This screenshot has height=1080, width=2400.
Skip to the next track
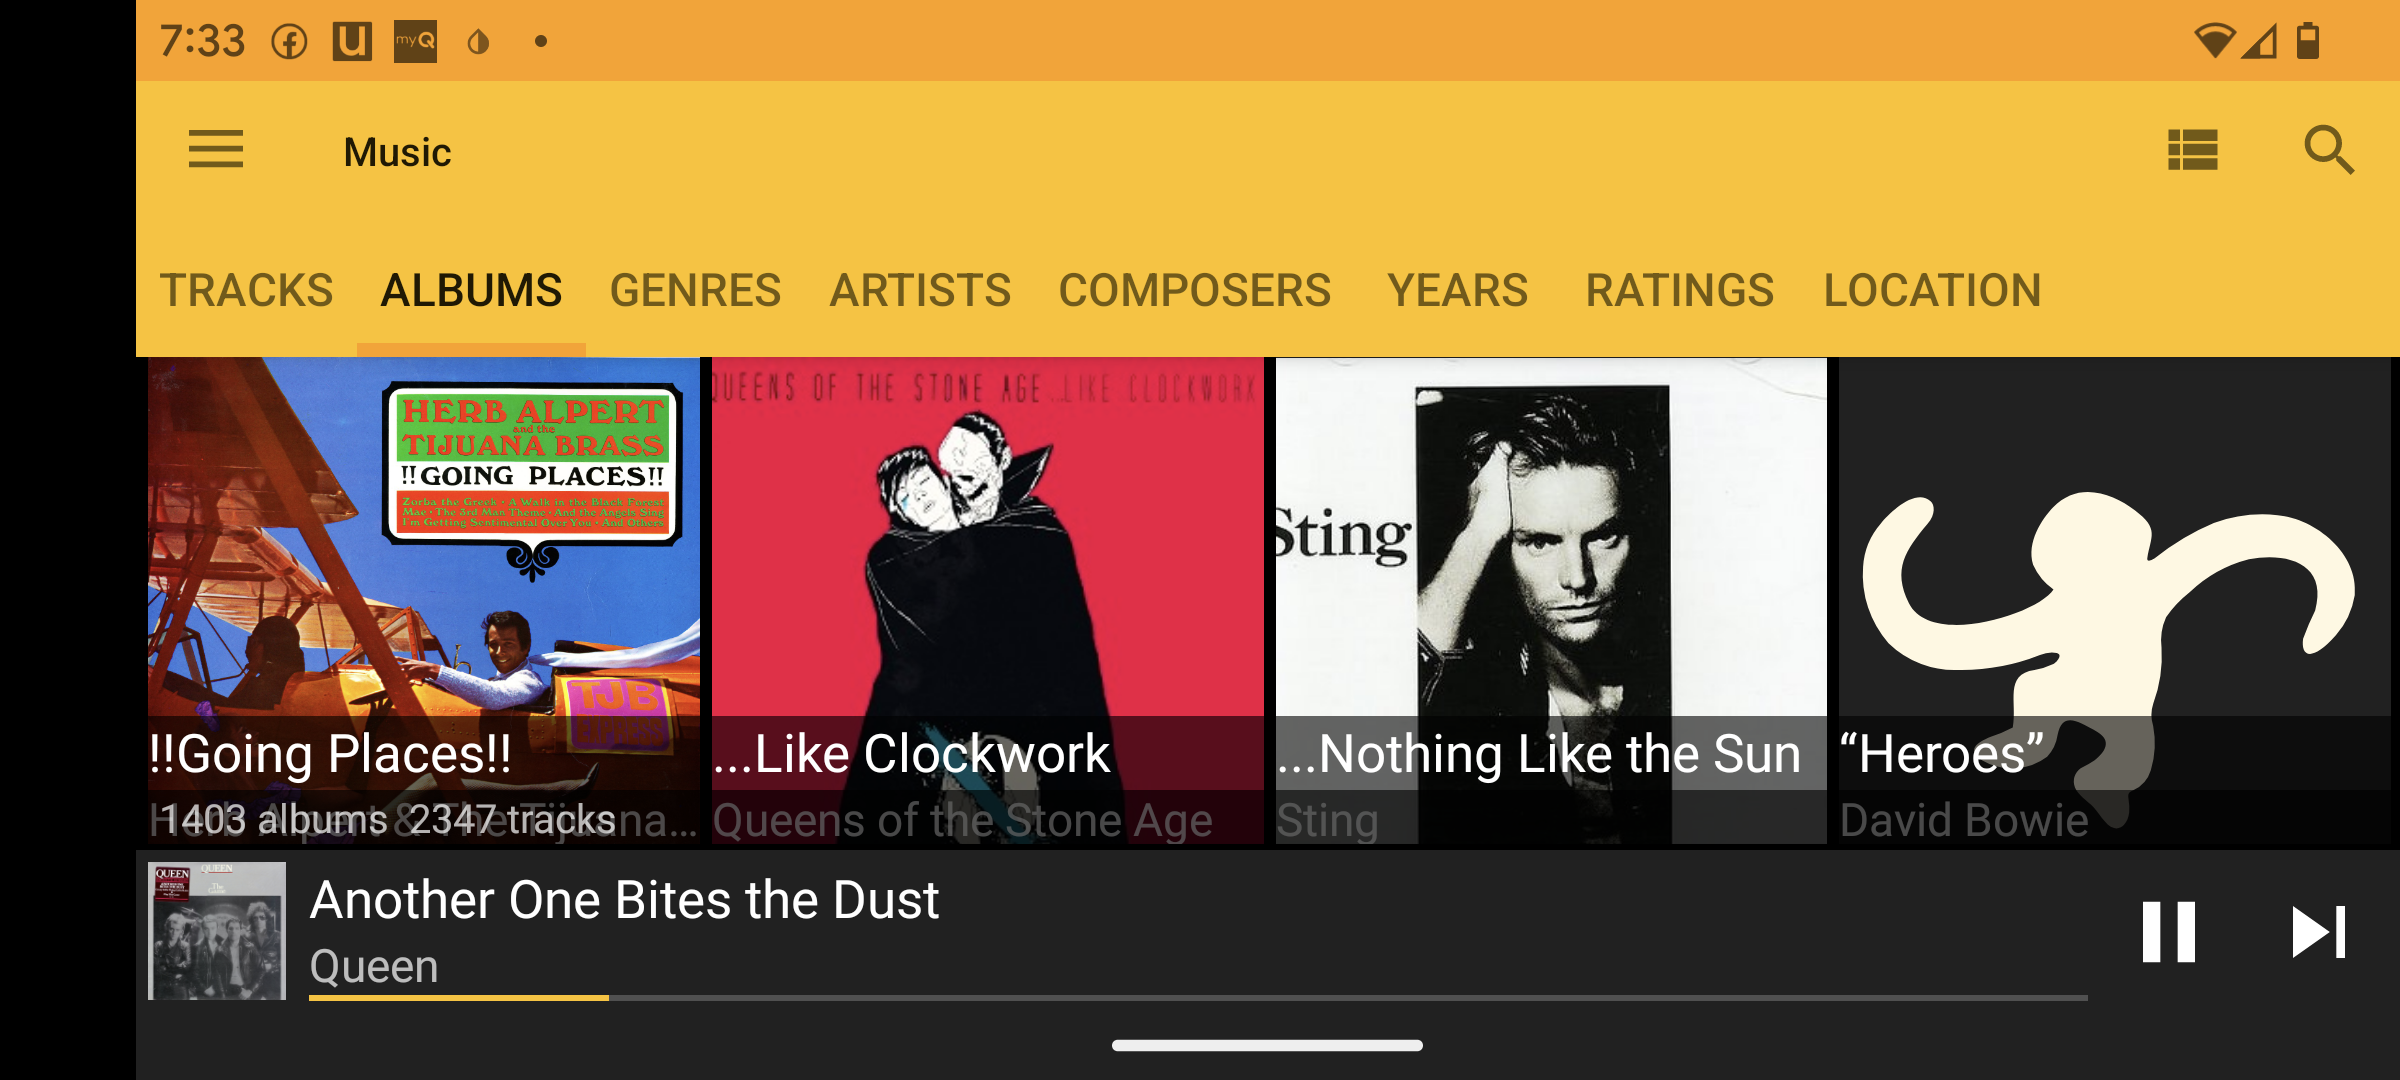(2318, 932)
